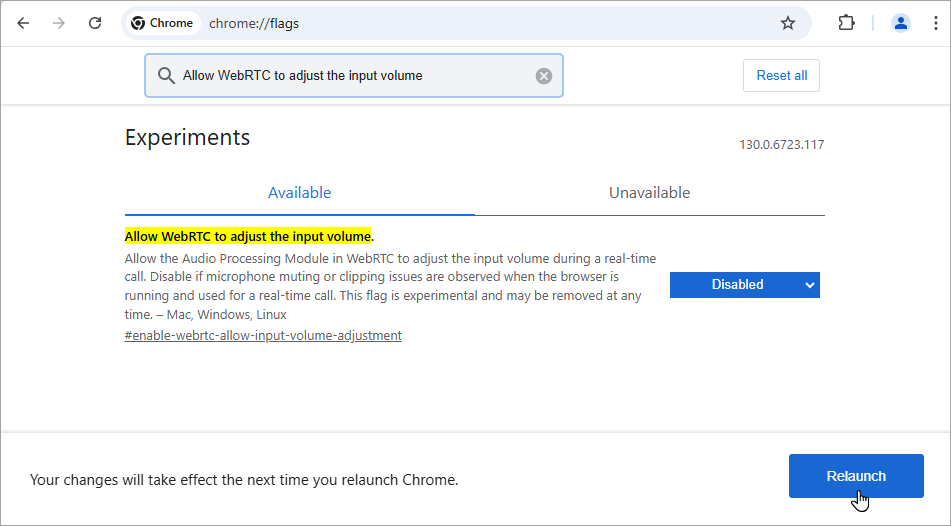Bookmark this page with the star icon
951x526 pixels.
(787, 23)
